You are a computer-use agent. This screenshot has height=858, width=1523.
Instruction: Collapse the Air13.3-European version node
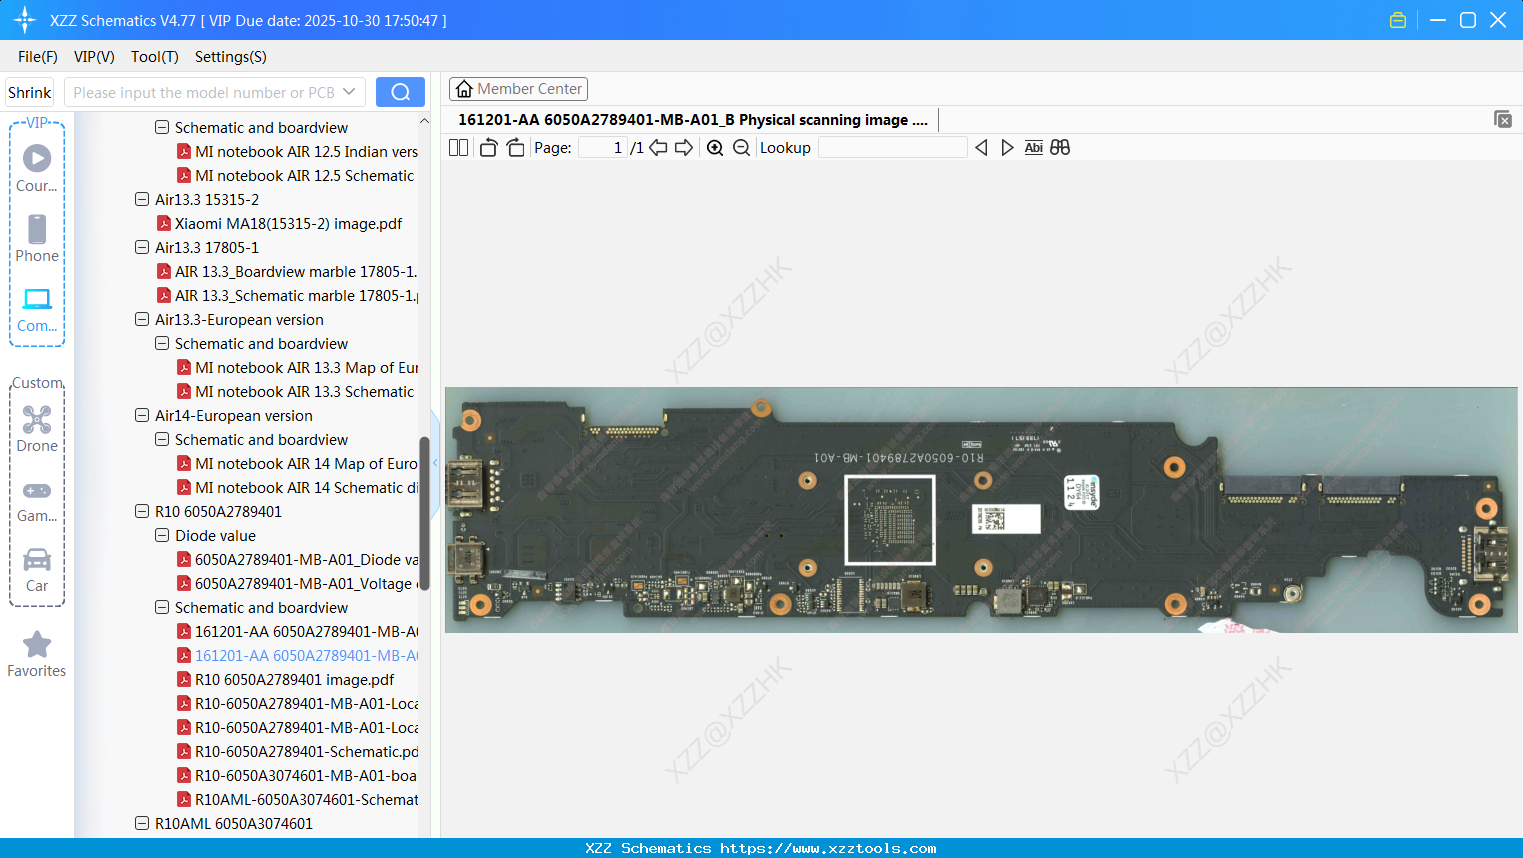pyautogui.click(x=142, y=320)
